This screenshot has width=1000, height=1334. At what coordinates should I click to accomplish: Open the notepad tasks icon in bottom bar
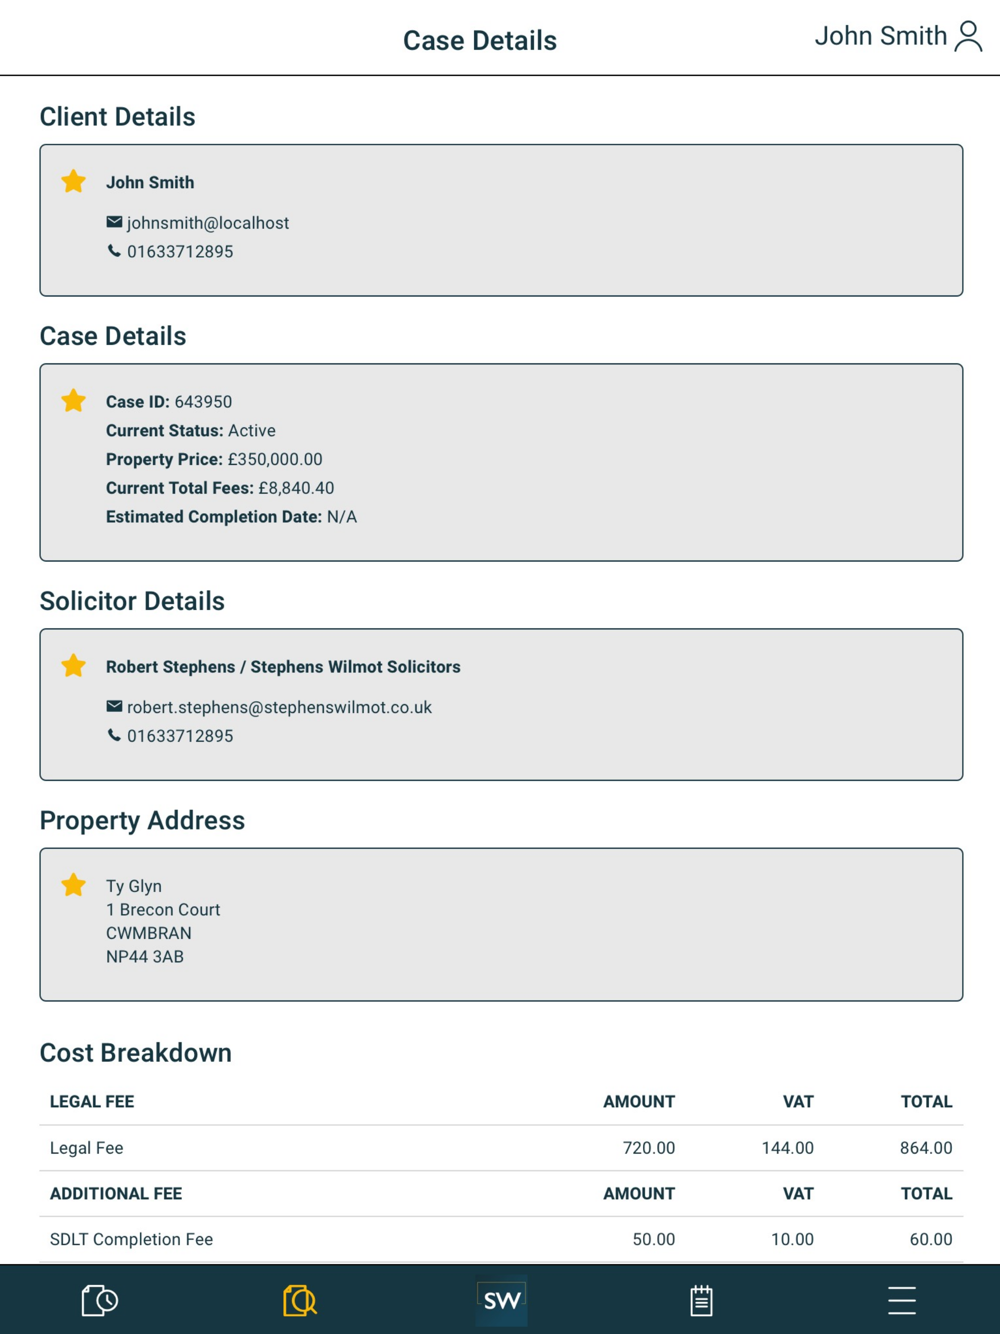tap(702, 1300)
